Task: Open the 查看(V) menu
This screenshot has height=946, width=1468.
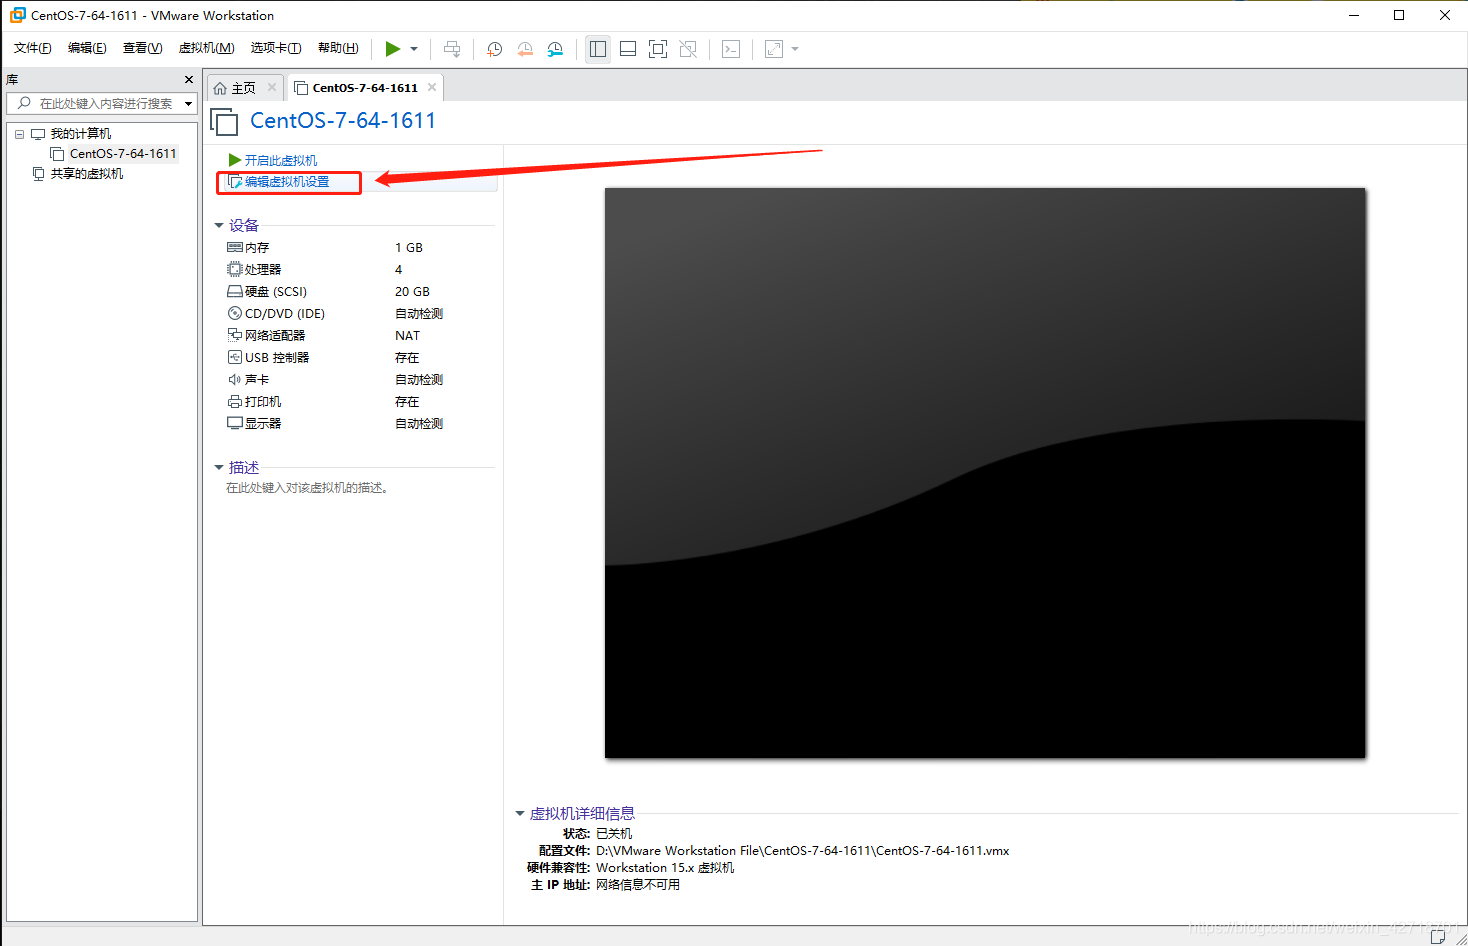Action: pos(142,48)
